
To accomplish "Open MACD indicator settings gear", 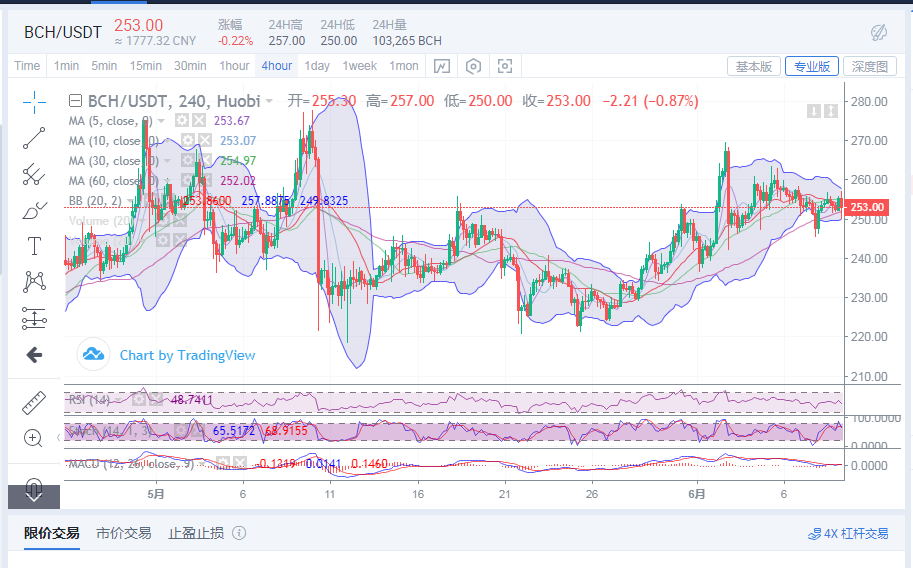I will click(223, 464).
